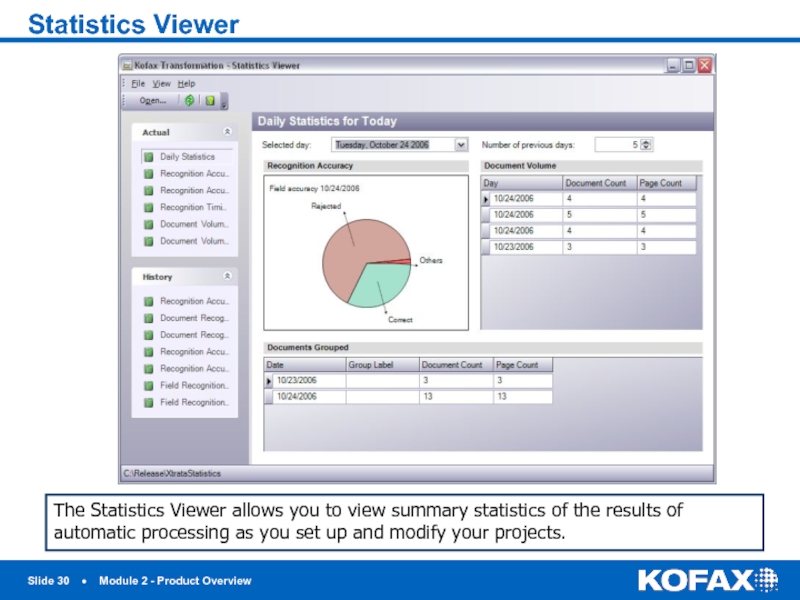Open the Help menu
The height and width of the screenshot is (600, 800).
(x=186, y=84)
